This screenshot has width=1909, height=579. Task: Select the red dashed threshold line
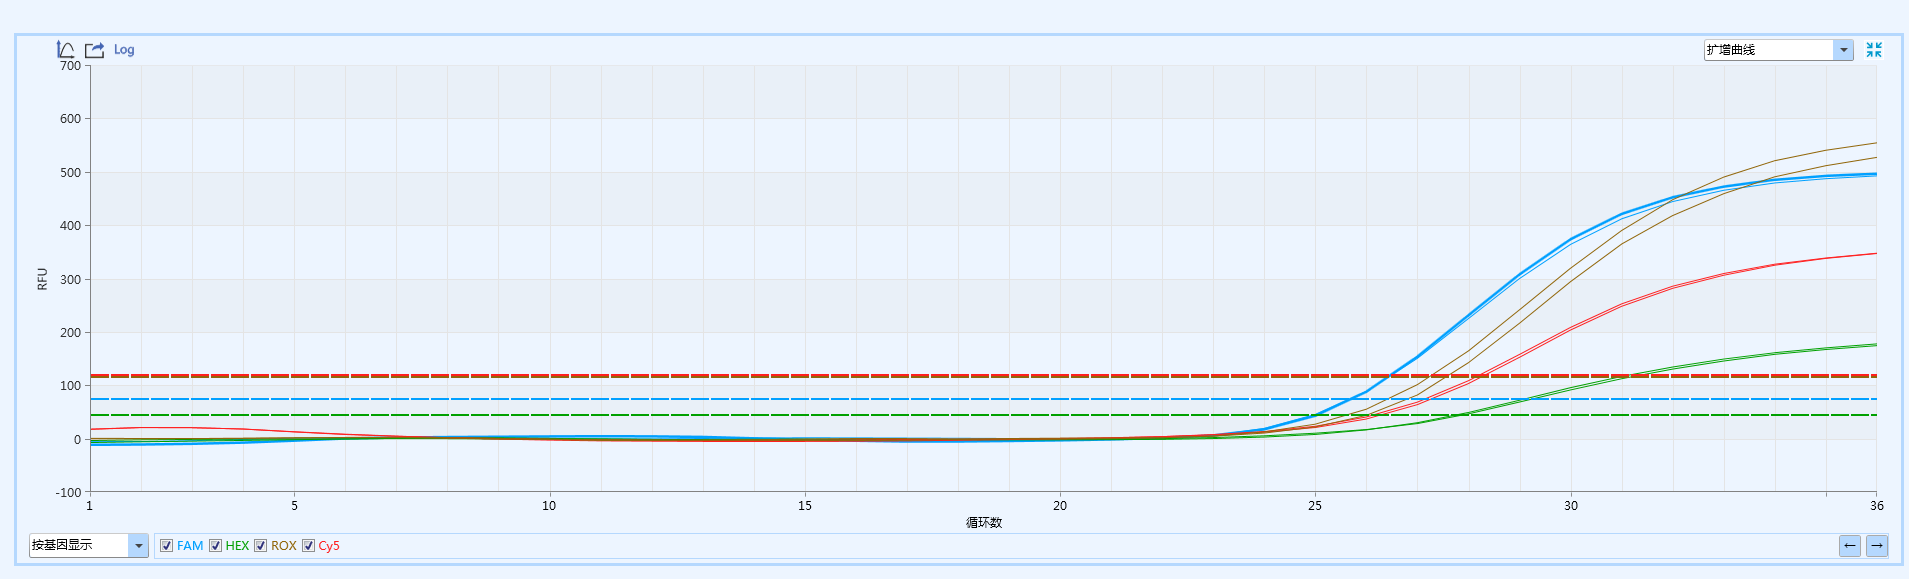tap(983, 376)
